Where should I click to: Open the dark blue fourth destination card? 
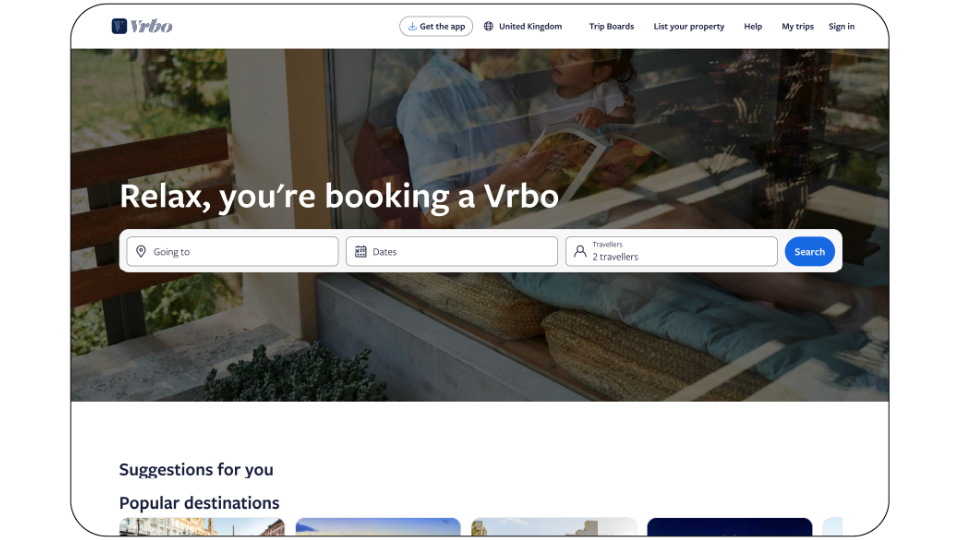(x=730, y=527)
